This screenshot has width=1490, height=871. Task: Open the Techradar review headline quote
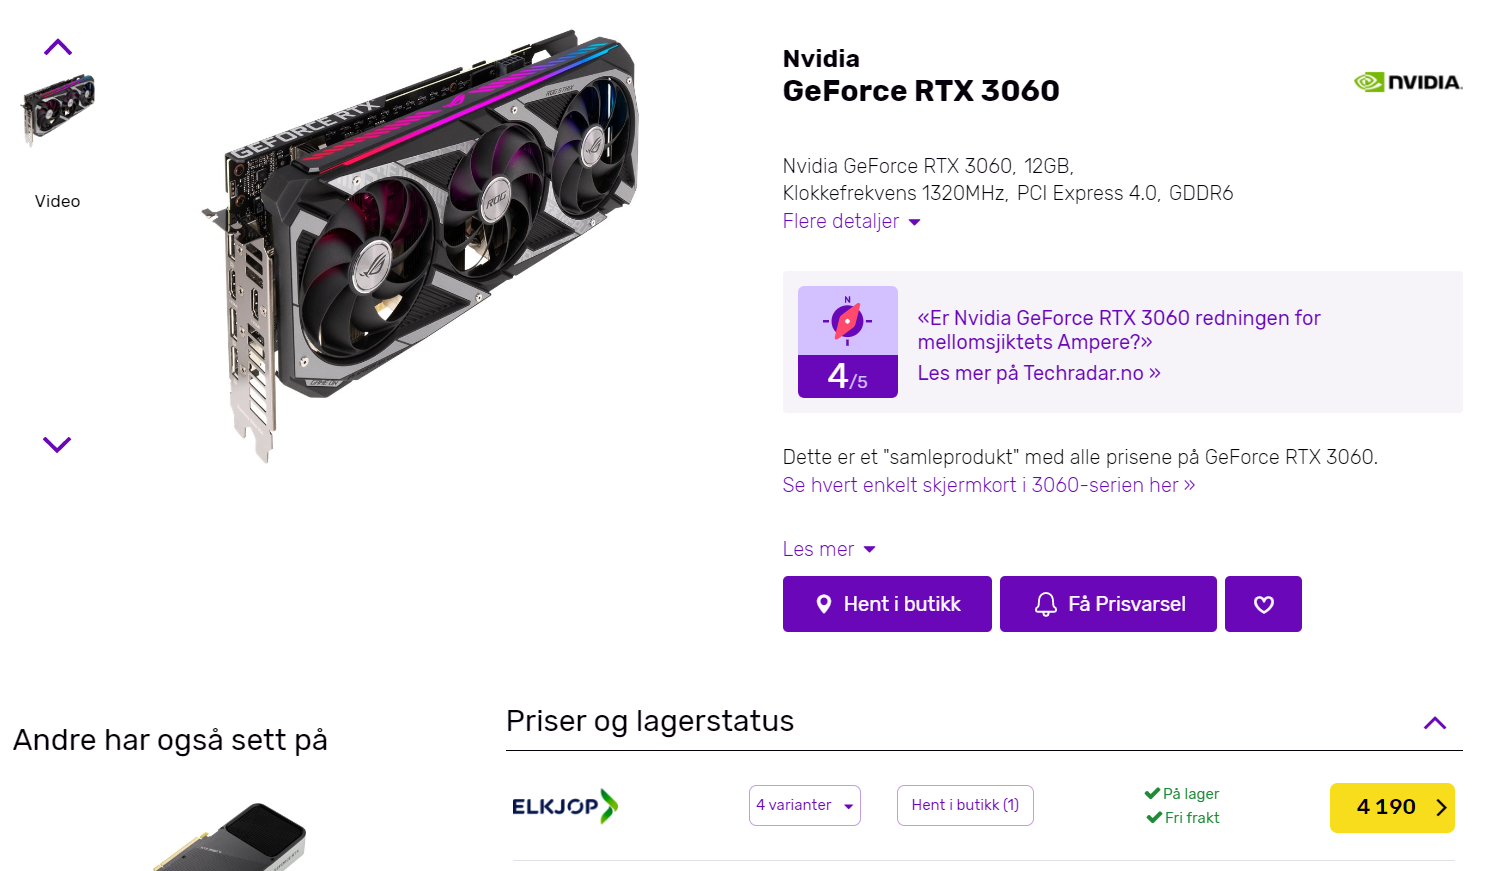coord(1118,330)
